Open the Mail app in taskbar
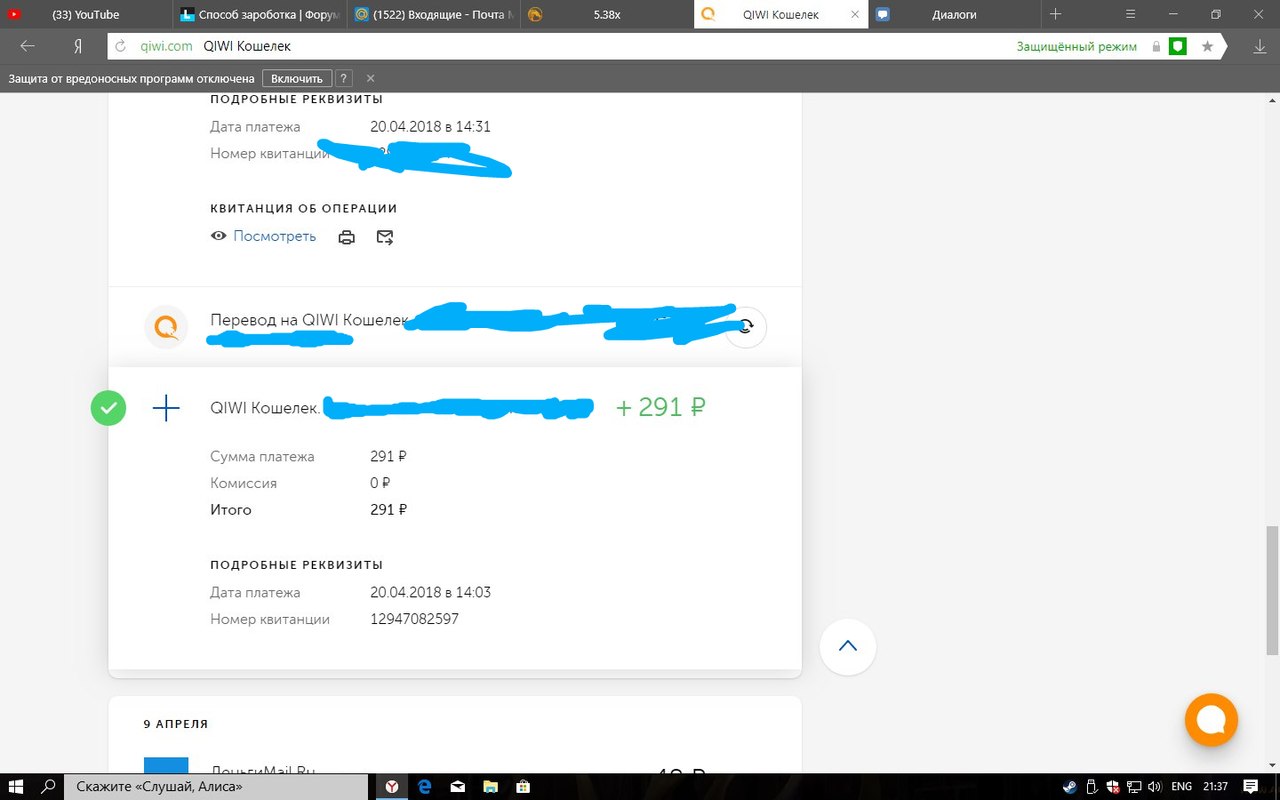 (x=457, y=786)
